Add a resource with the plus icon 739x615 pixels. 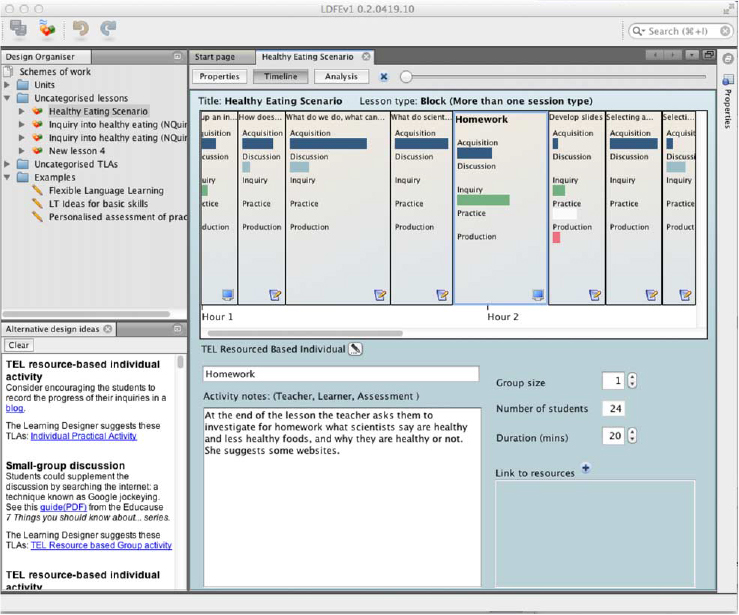(x=586, y=468)
